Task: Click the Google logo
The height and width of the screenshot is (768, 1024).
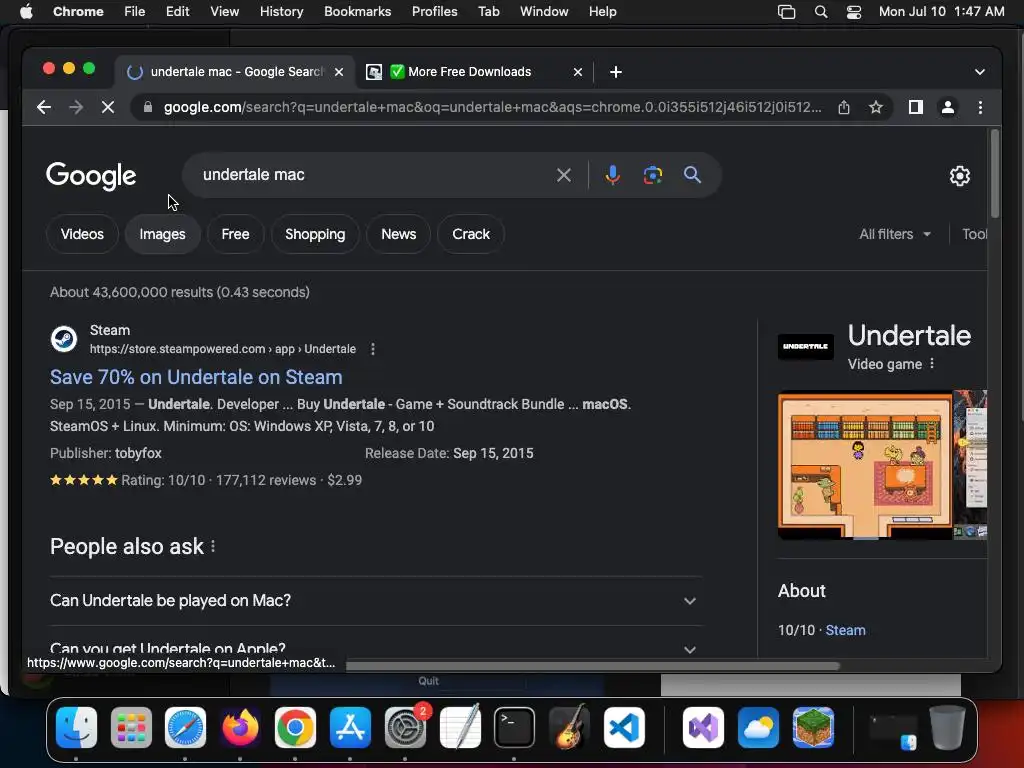Action: click(x=91, y=175)
